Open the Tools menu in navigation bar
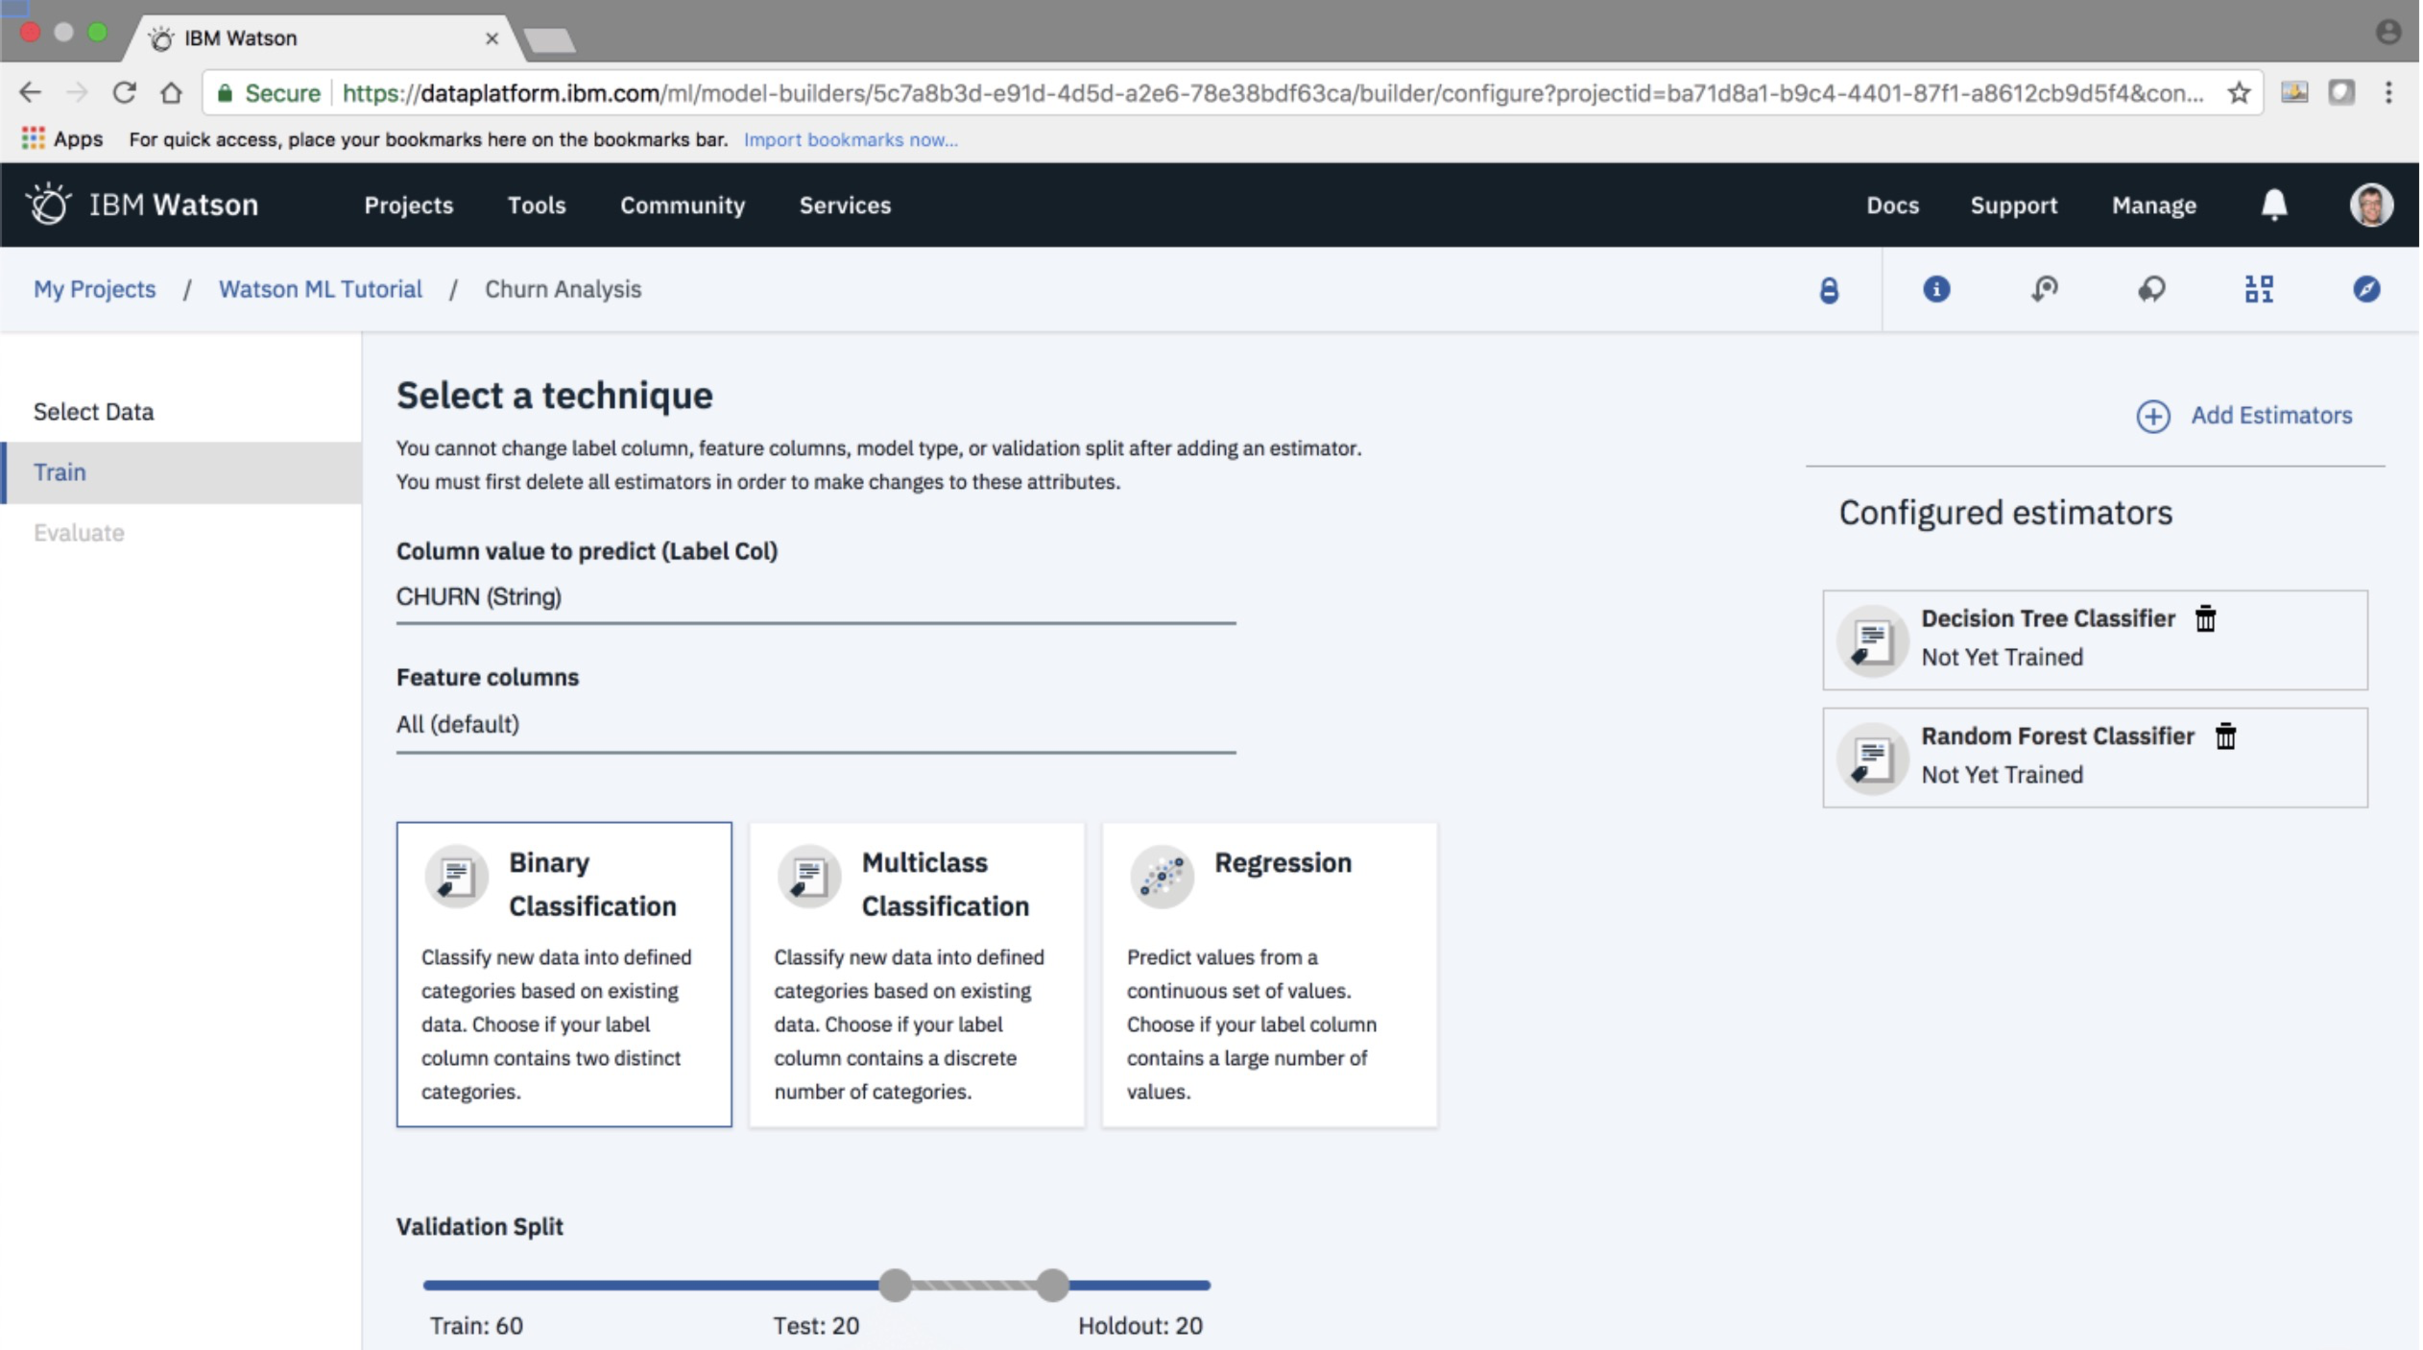 click(x=536, y=205)
